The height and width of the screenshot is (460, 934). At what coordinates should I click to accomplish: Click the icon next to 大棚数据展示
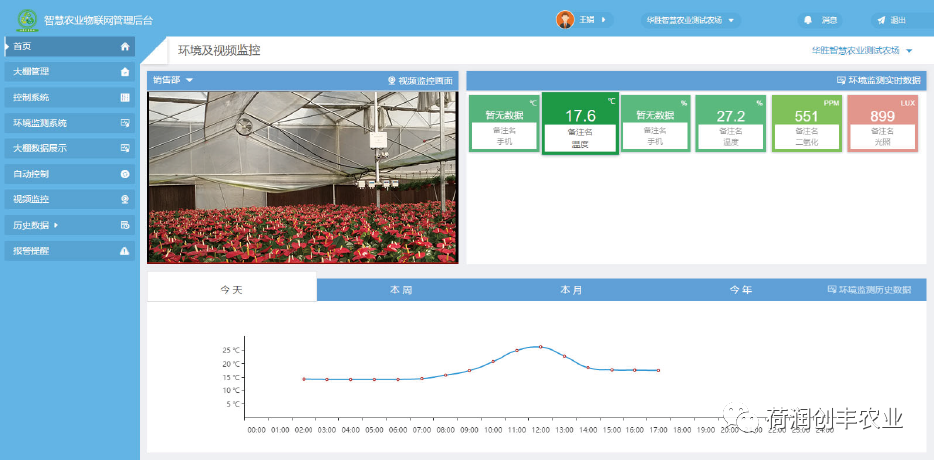pos(125,148)
